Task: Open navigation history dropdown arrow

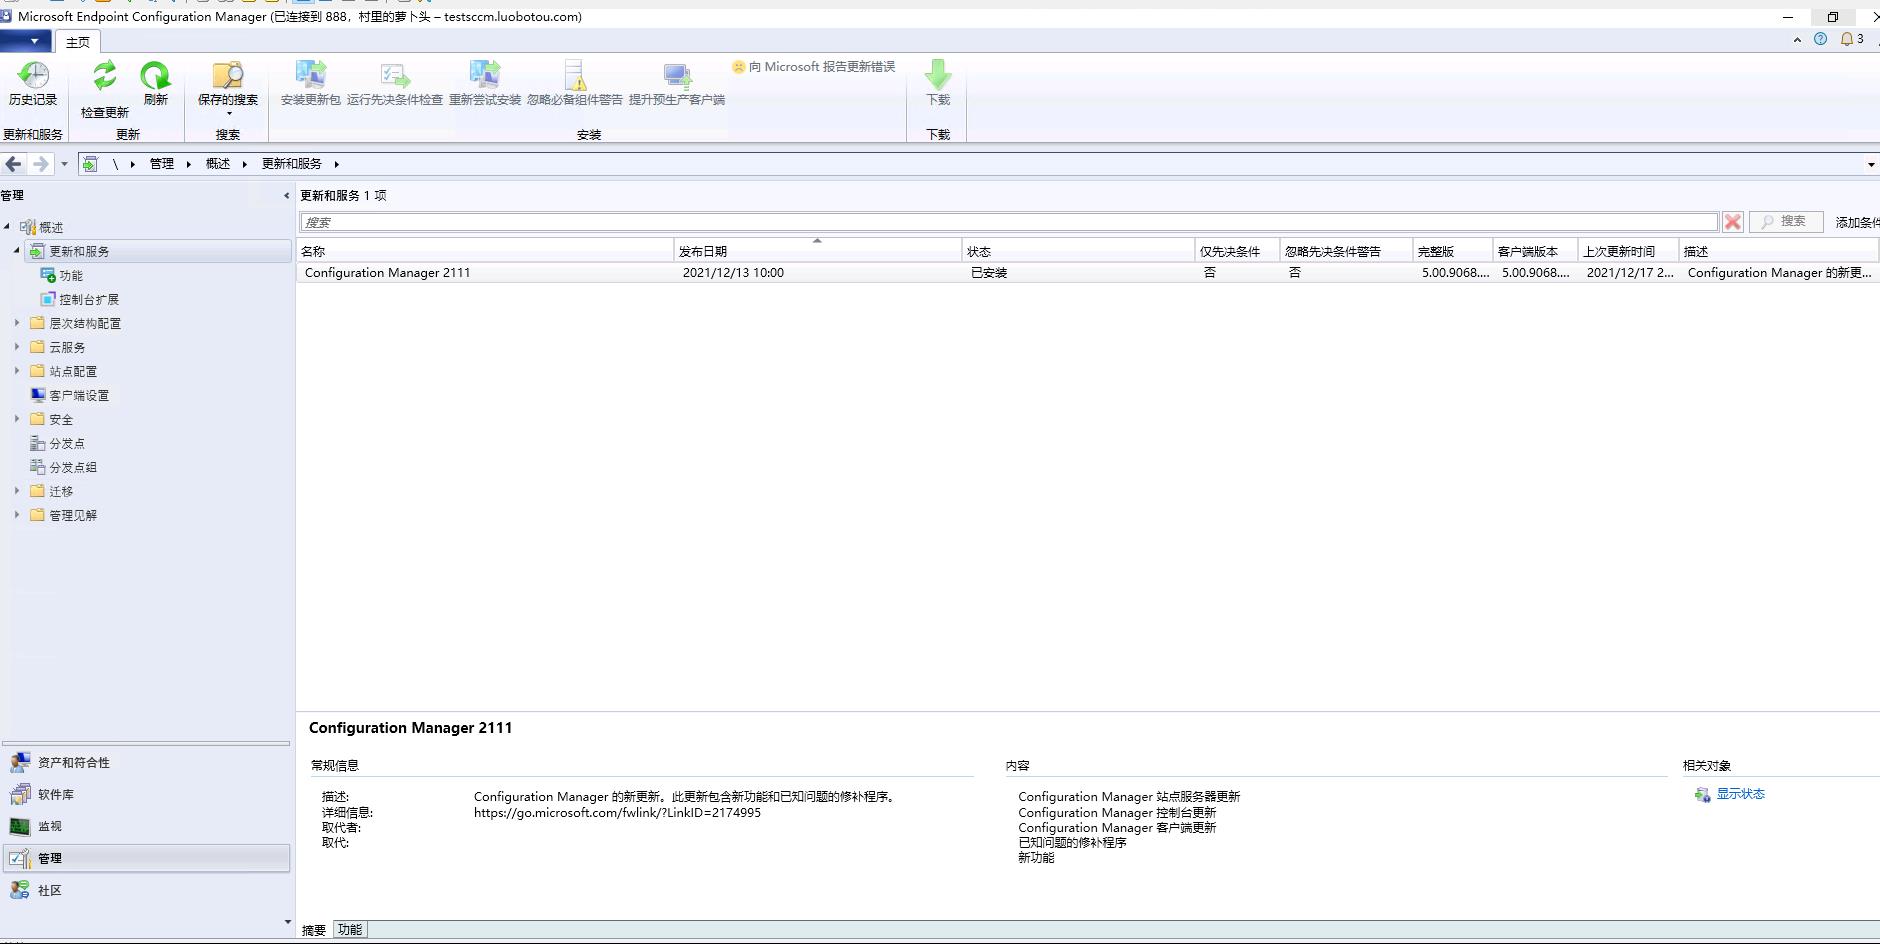Action: coord(64,164)
